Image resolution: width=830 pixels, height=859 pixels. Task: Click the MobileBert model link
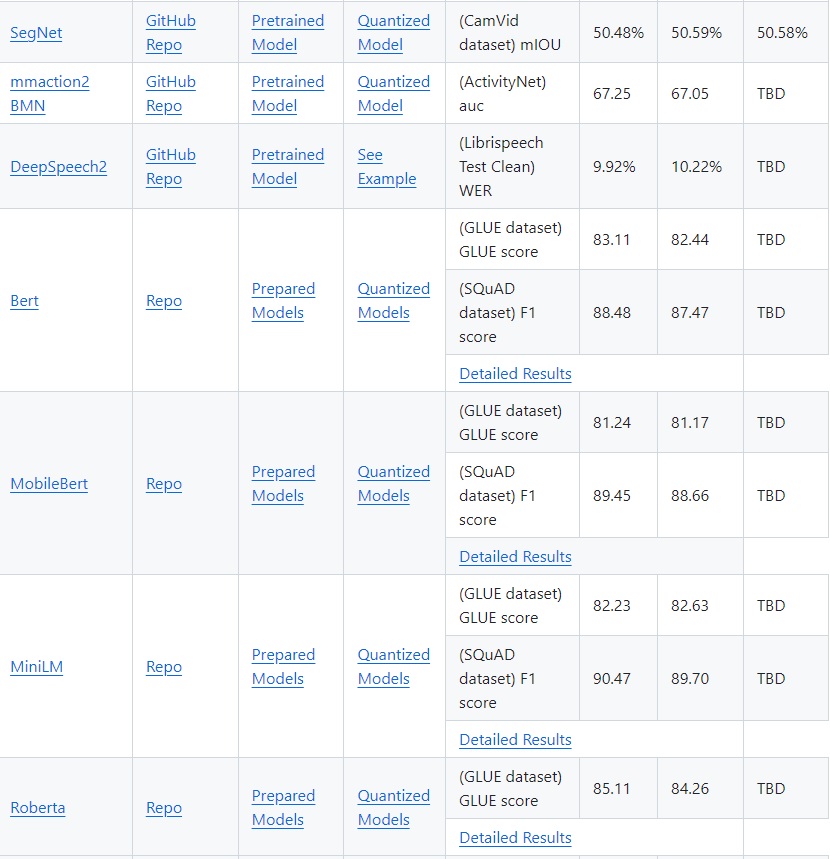tap(49, 483)
